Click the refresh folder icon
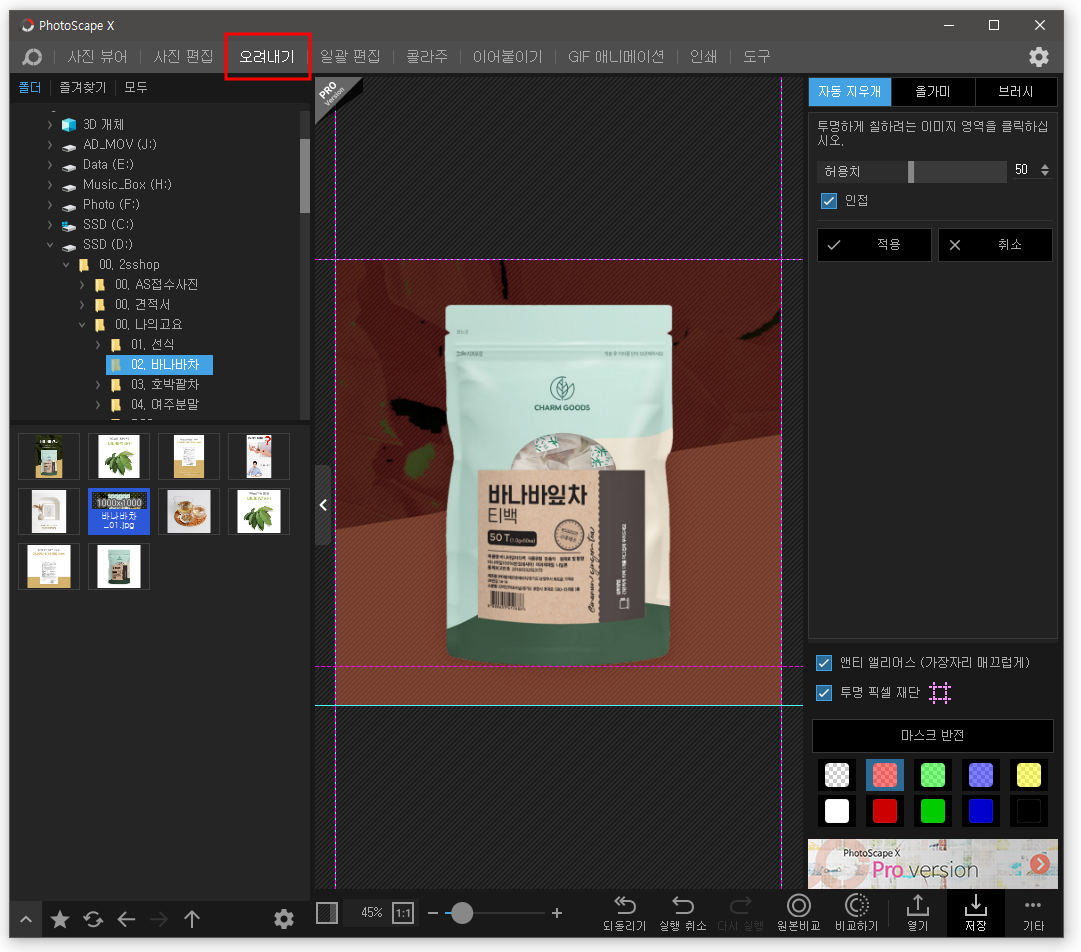This screenshot has width=1081, height=952. 93,919
